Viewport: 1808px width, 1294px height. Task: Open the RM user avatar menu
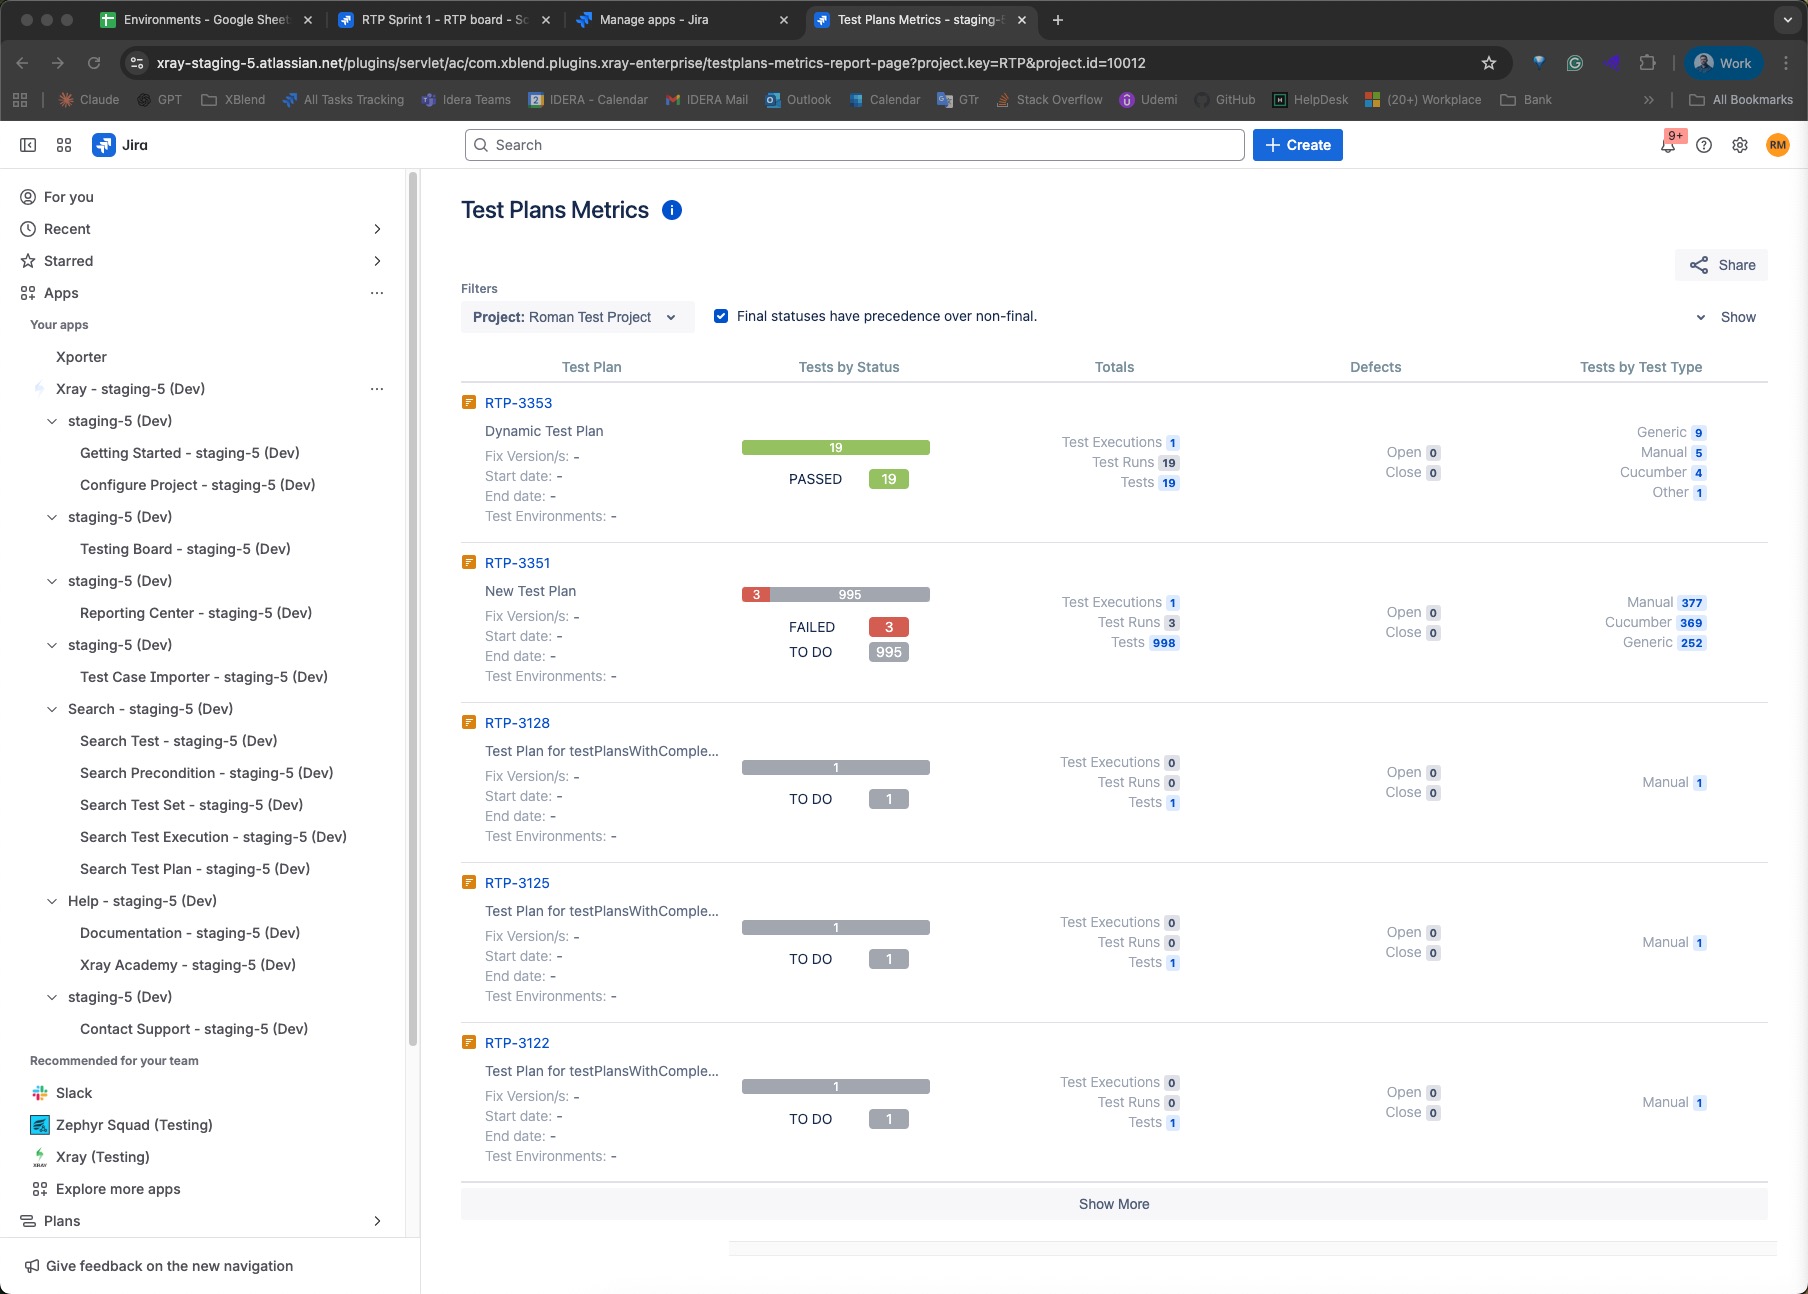point(1777,145)
